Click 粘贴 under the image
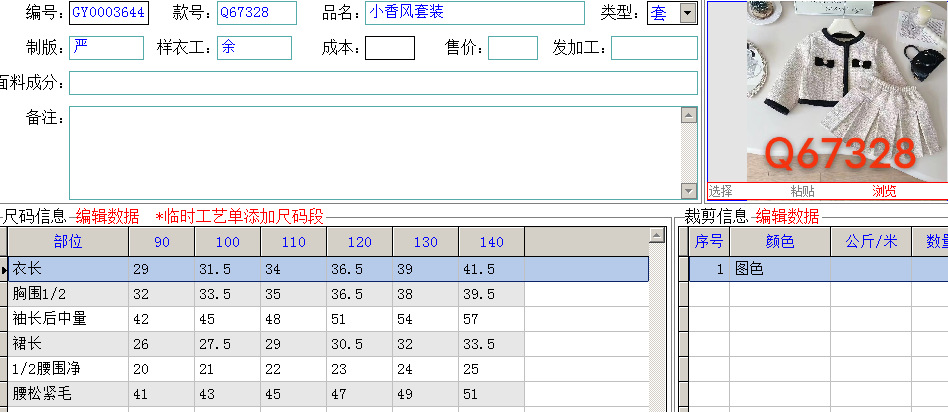 (803, 191)
